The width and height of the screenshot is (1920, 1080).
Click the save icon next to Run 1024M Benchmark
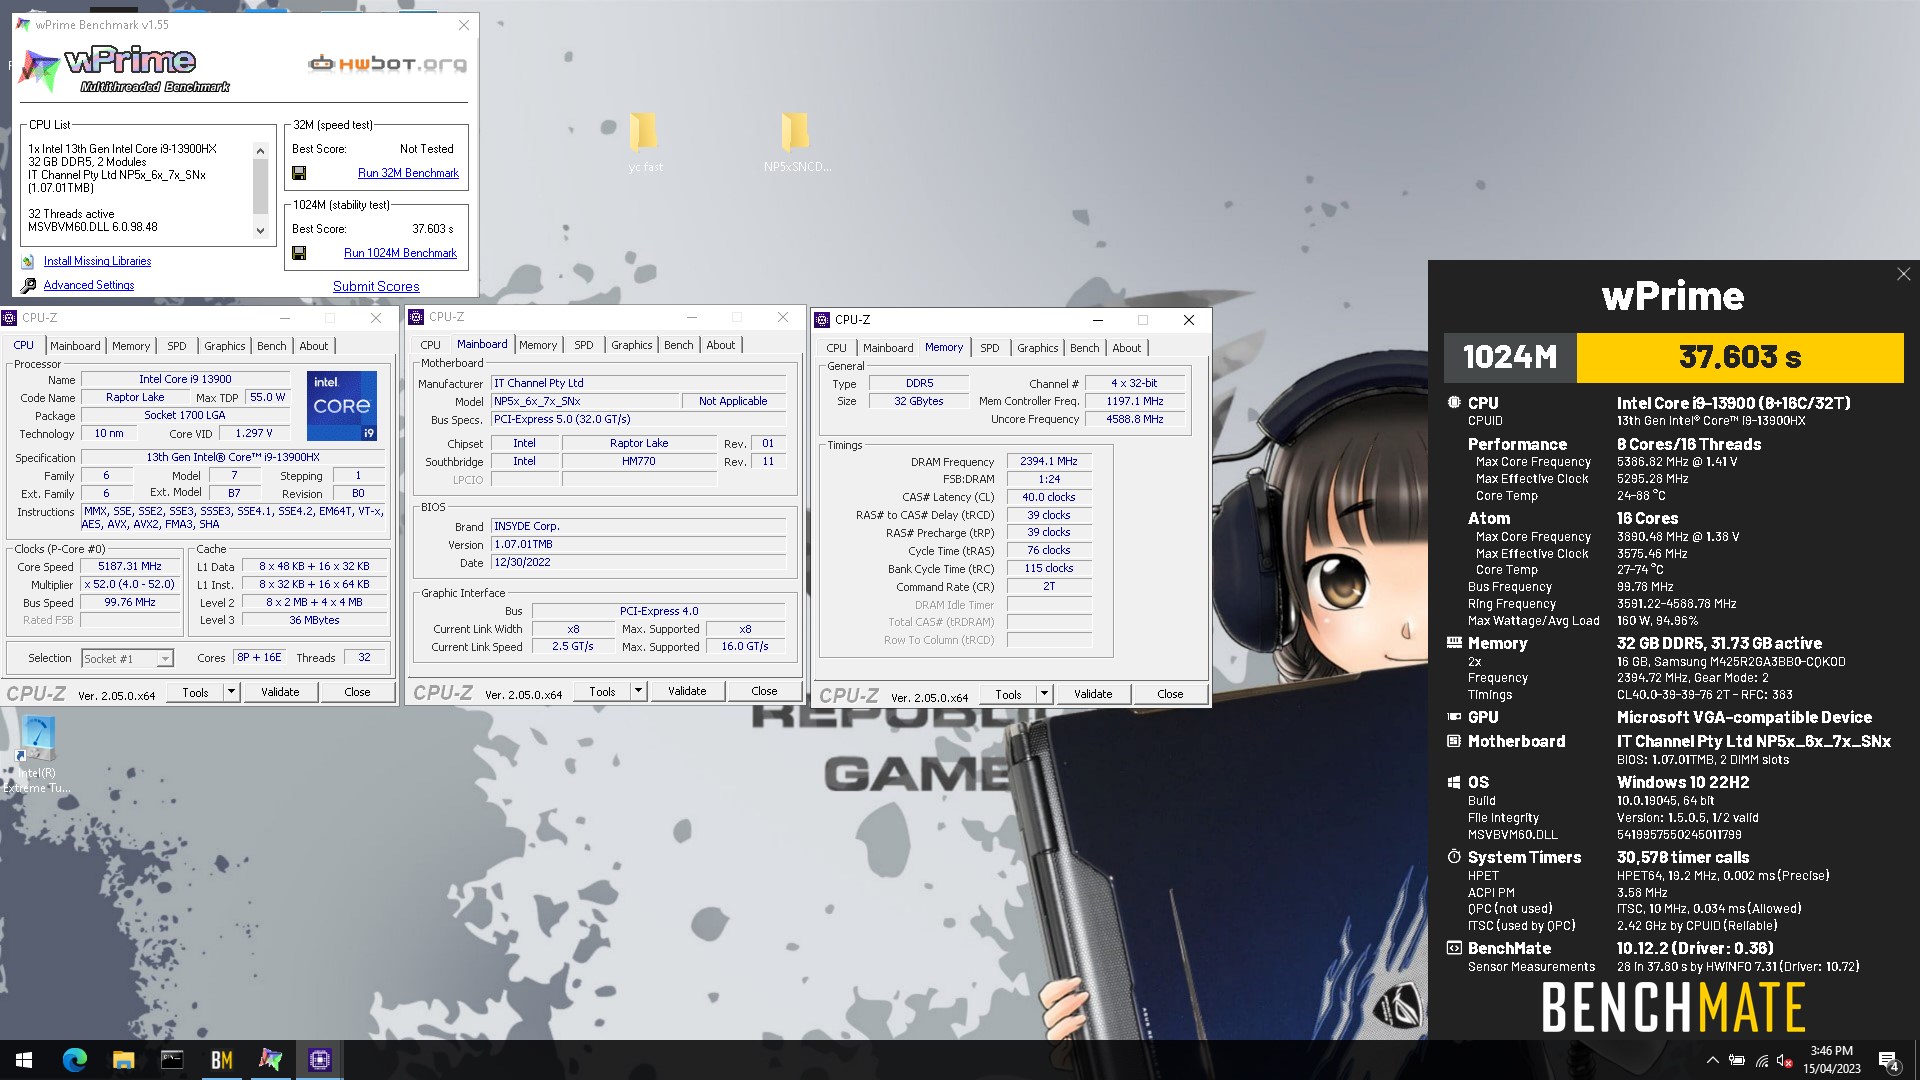click(x=299, y=253)
